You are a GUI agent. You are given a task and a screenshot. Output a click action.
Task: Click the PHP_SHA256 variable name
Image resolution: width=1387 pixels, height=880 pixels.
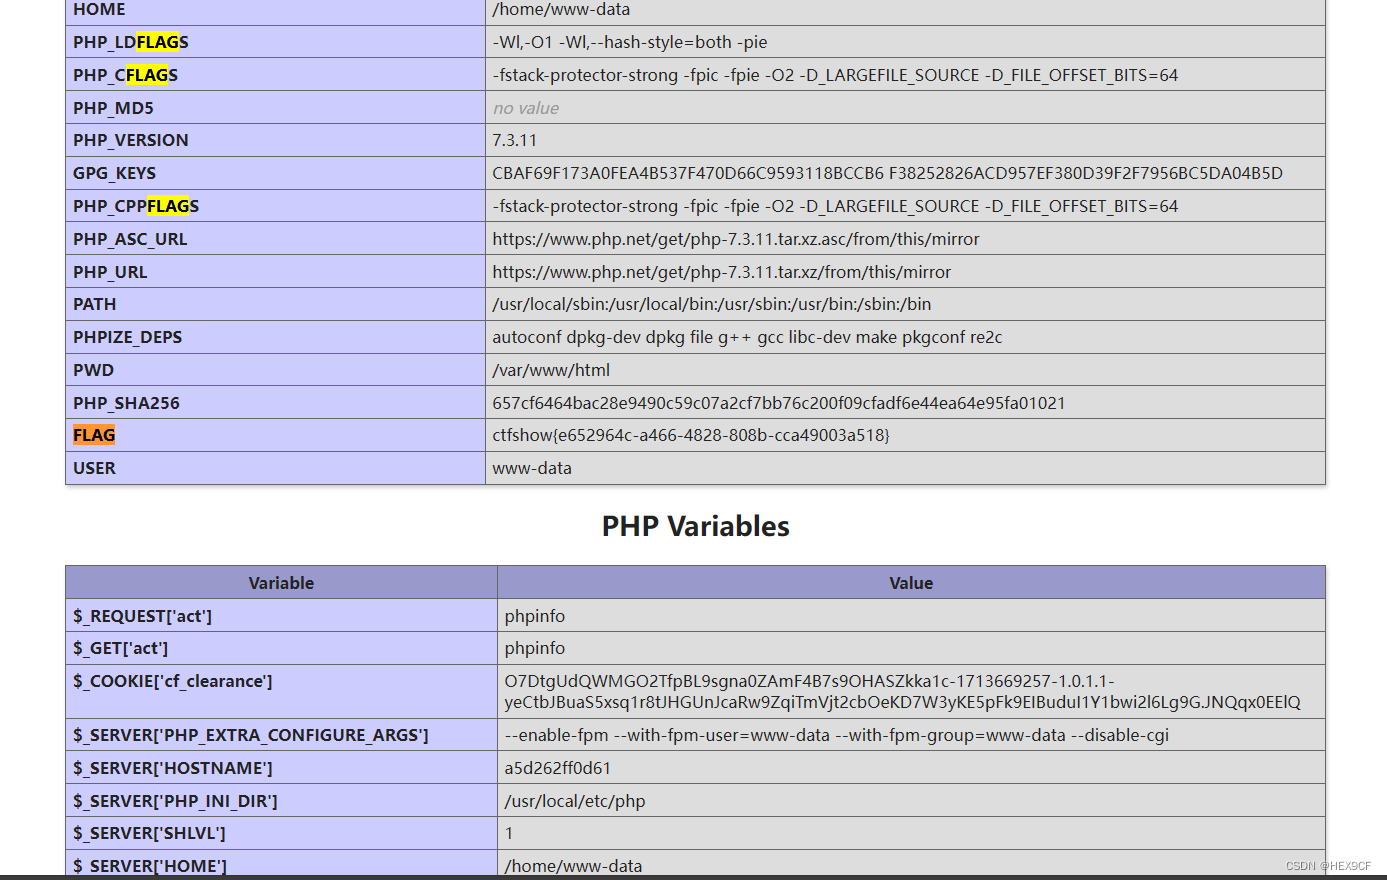(x=127, y=403)
